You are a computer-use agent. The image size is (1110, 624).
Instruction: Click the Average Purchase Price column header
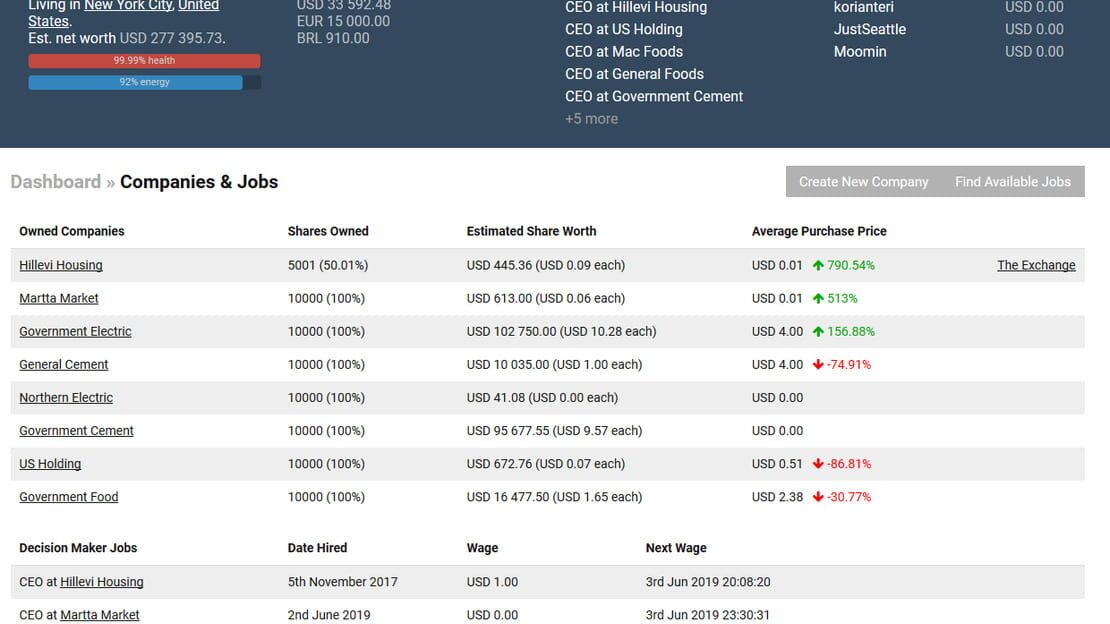819,231
